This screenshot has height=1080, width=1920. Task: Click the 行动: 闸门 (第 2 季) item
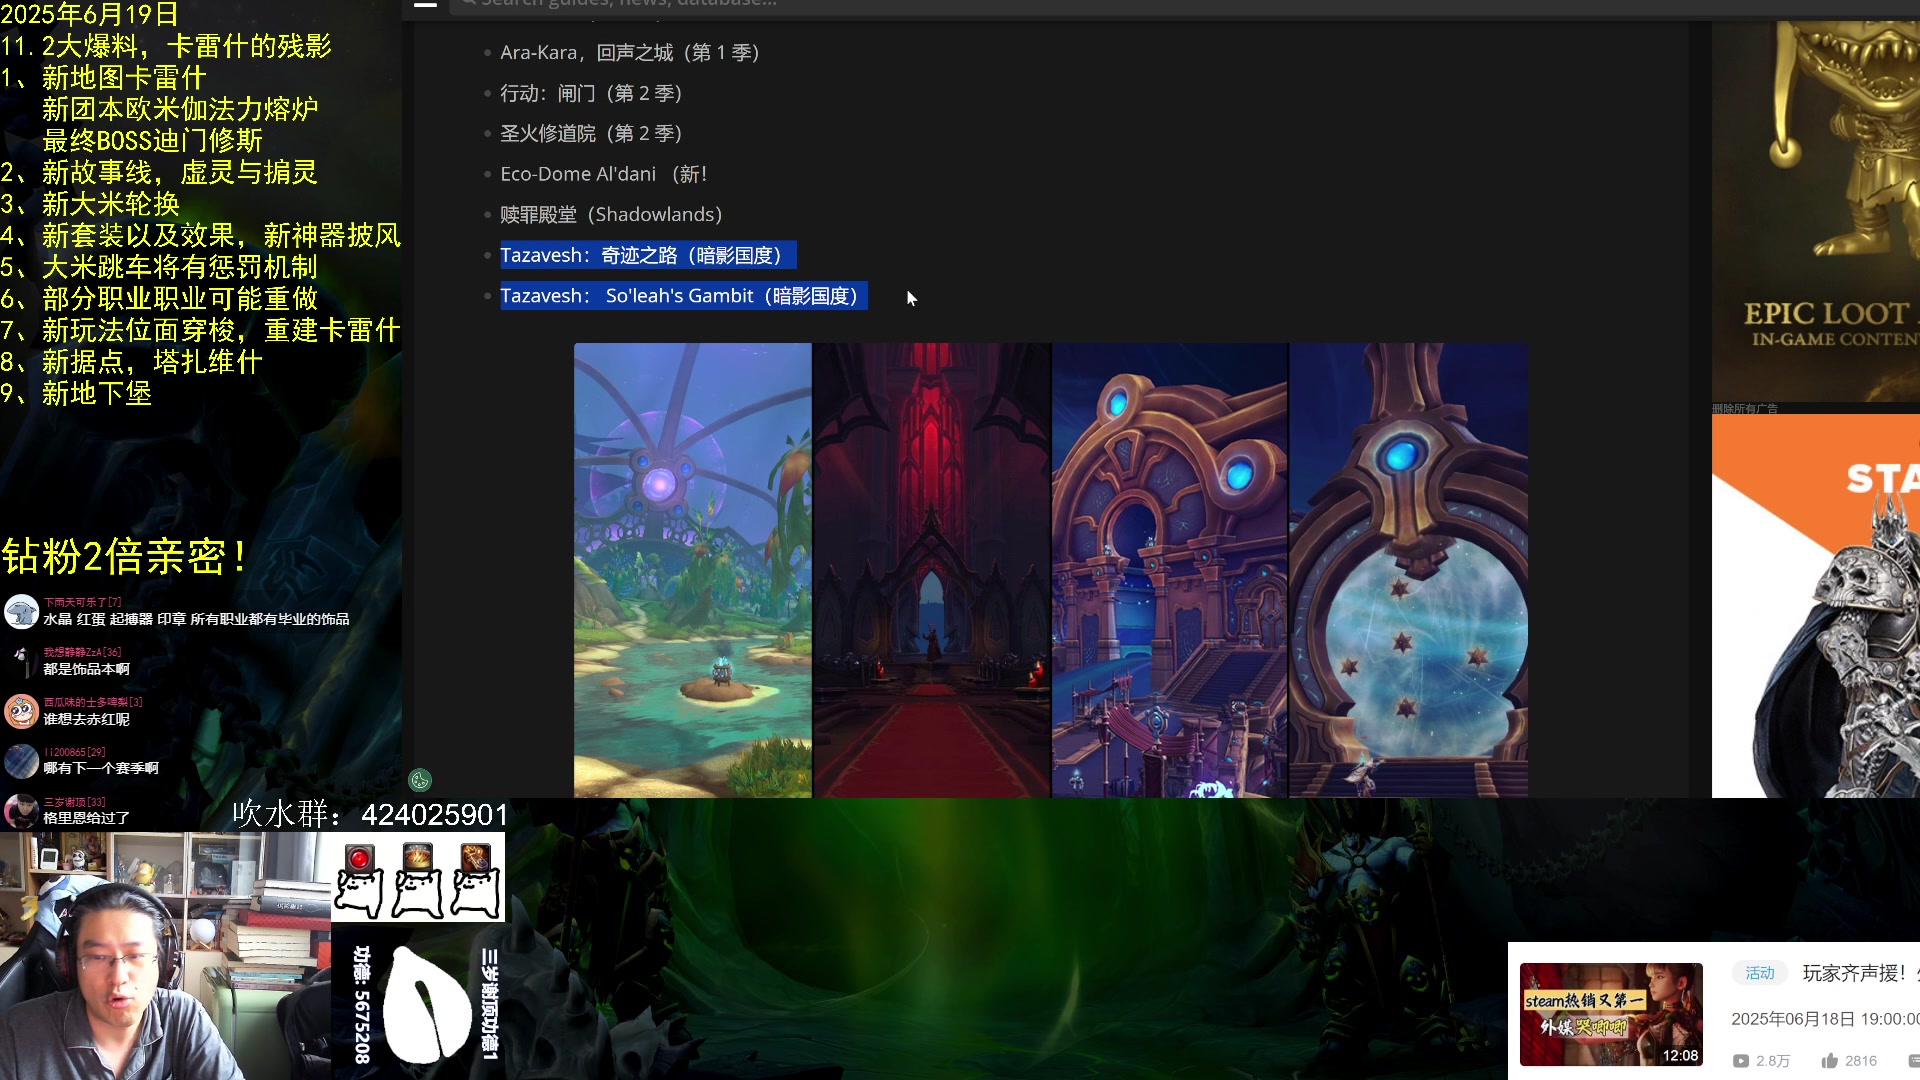click(x=591, y=93)
